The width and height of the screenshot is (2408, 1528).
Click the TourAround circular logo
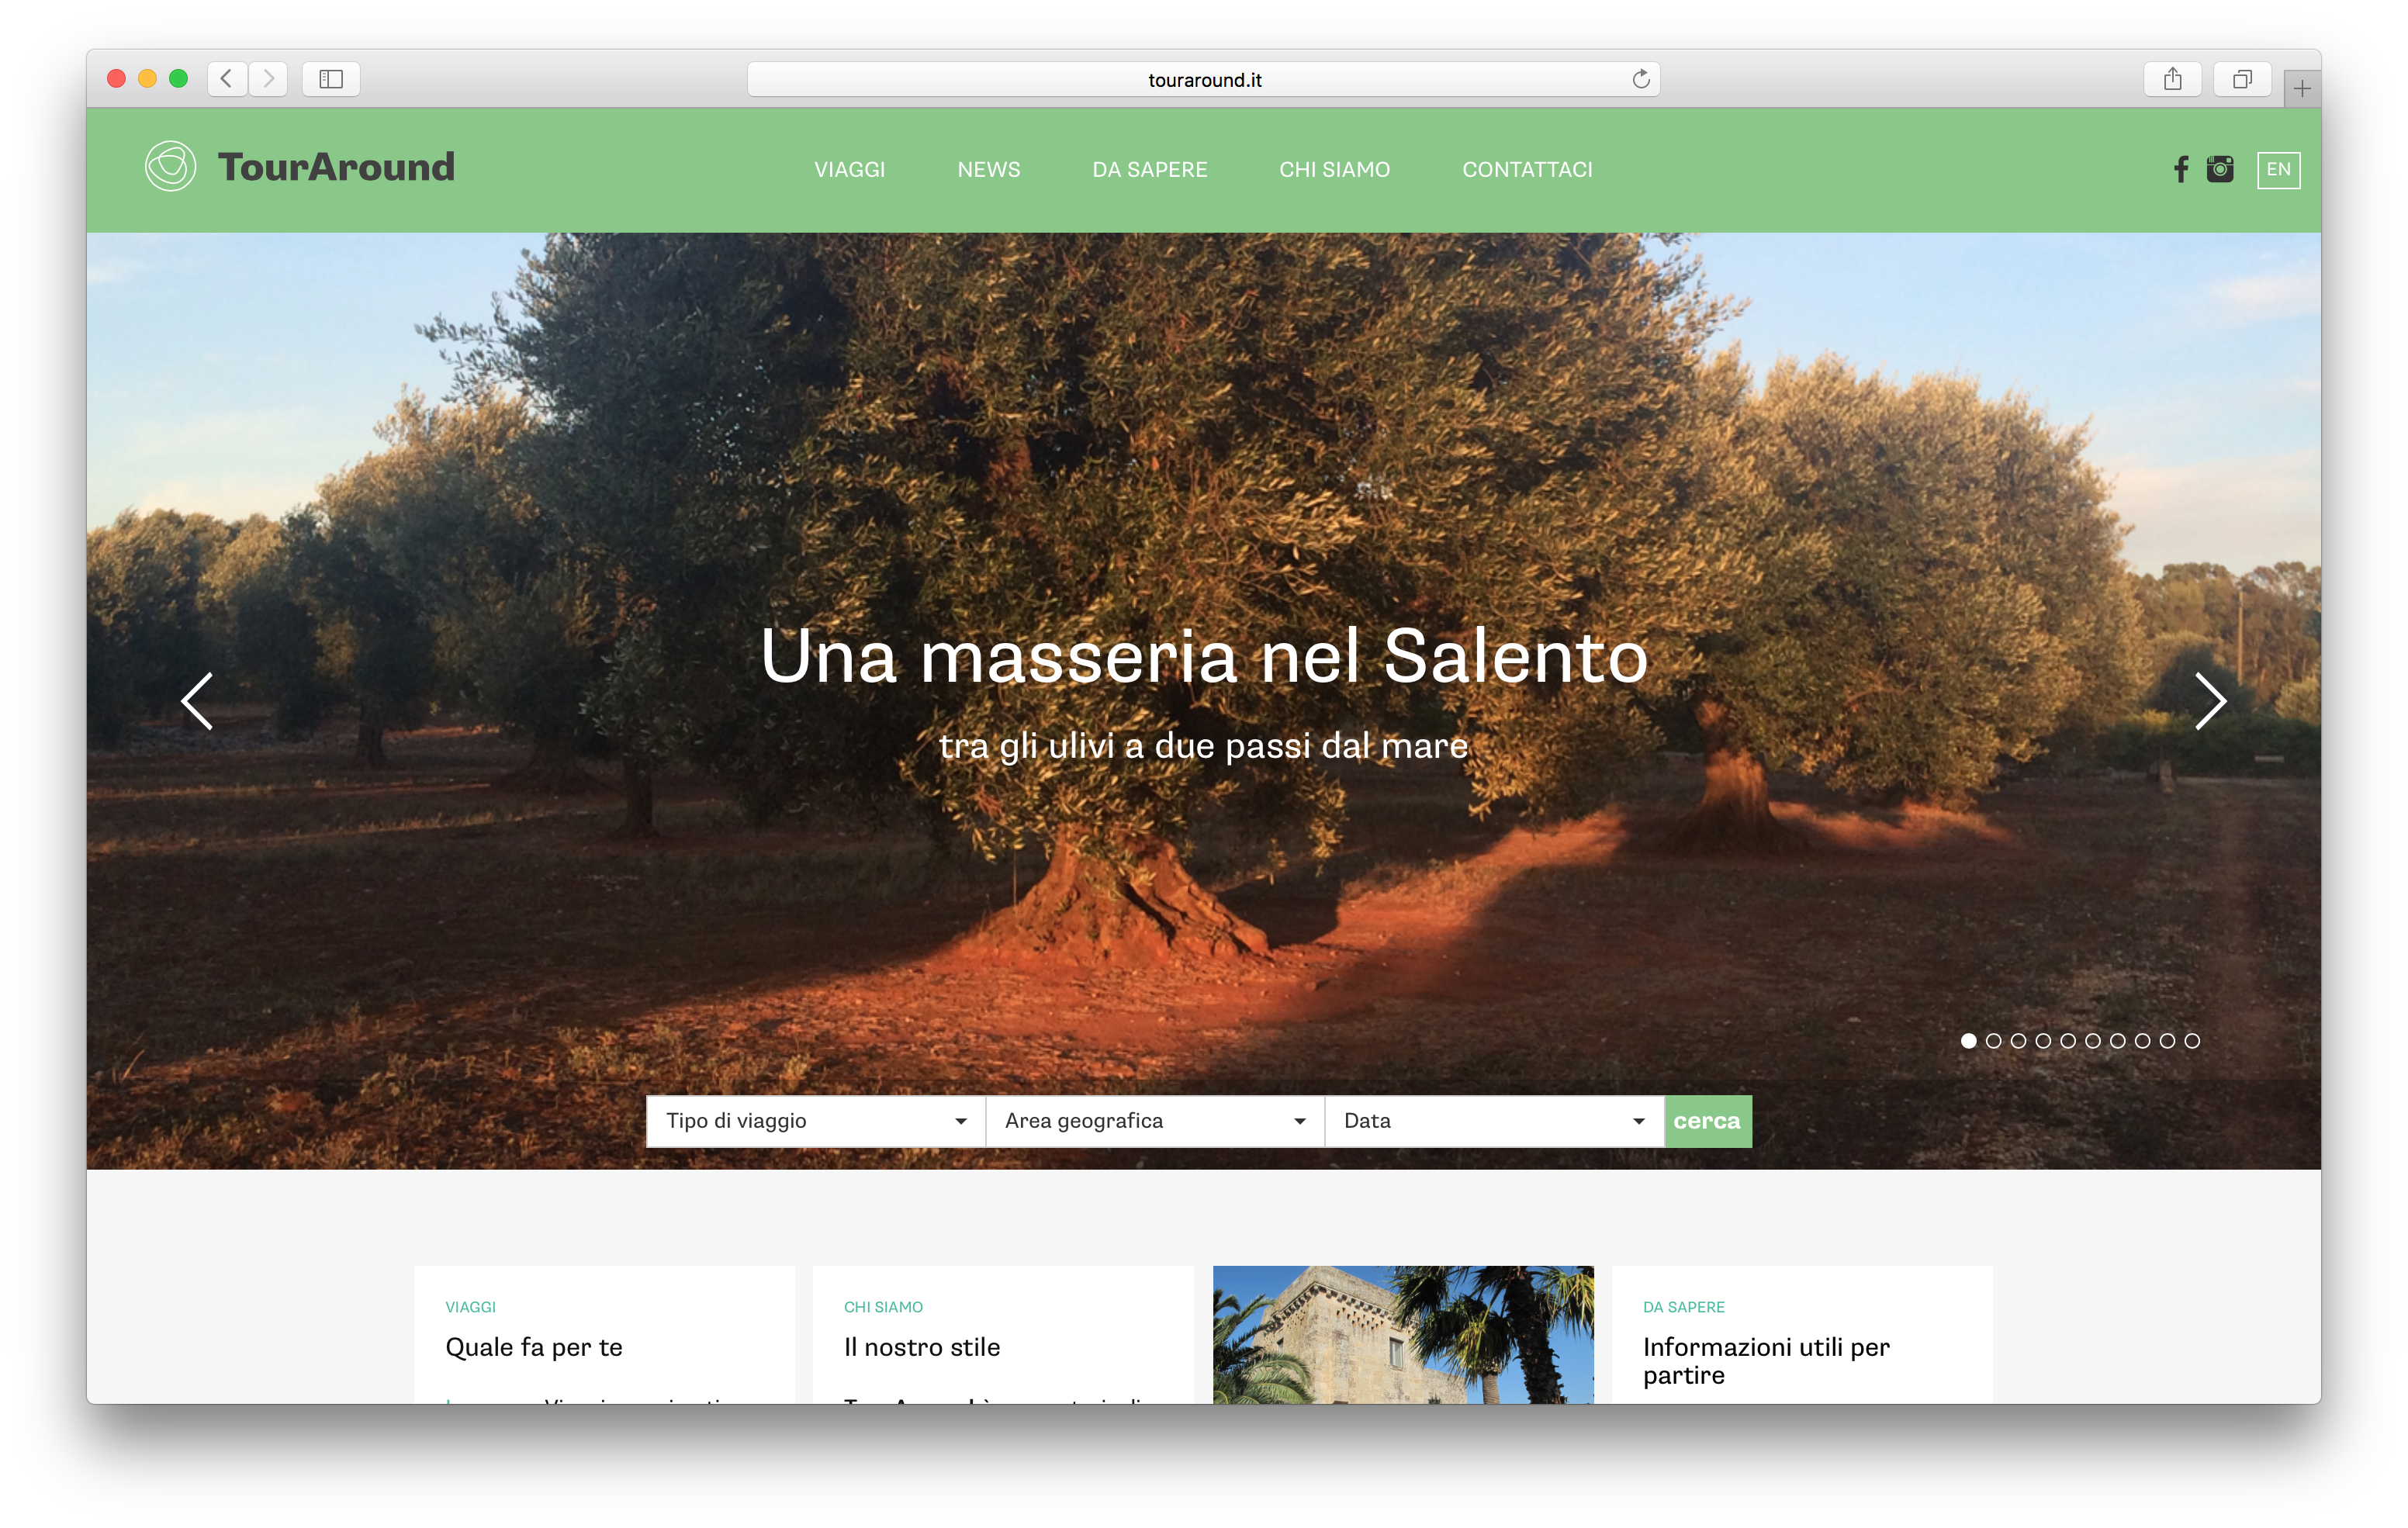(x=170, y=166)
